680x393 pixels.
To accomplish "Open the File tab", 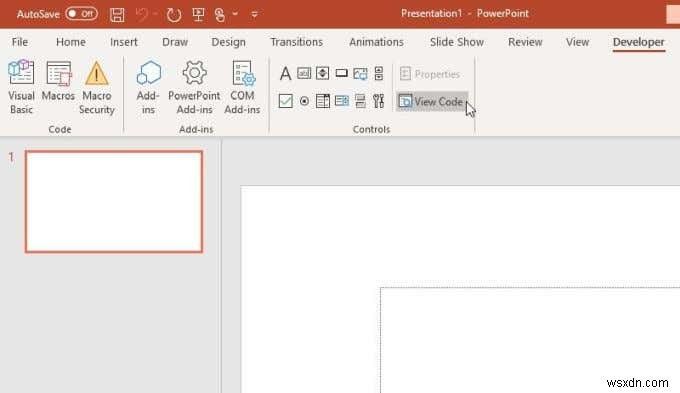I will point(20,42).
